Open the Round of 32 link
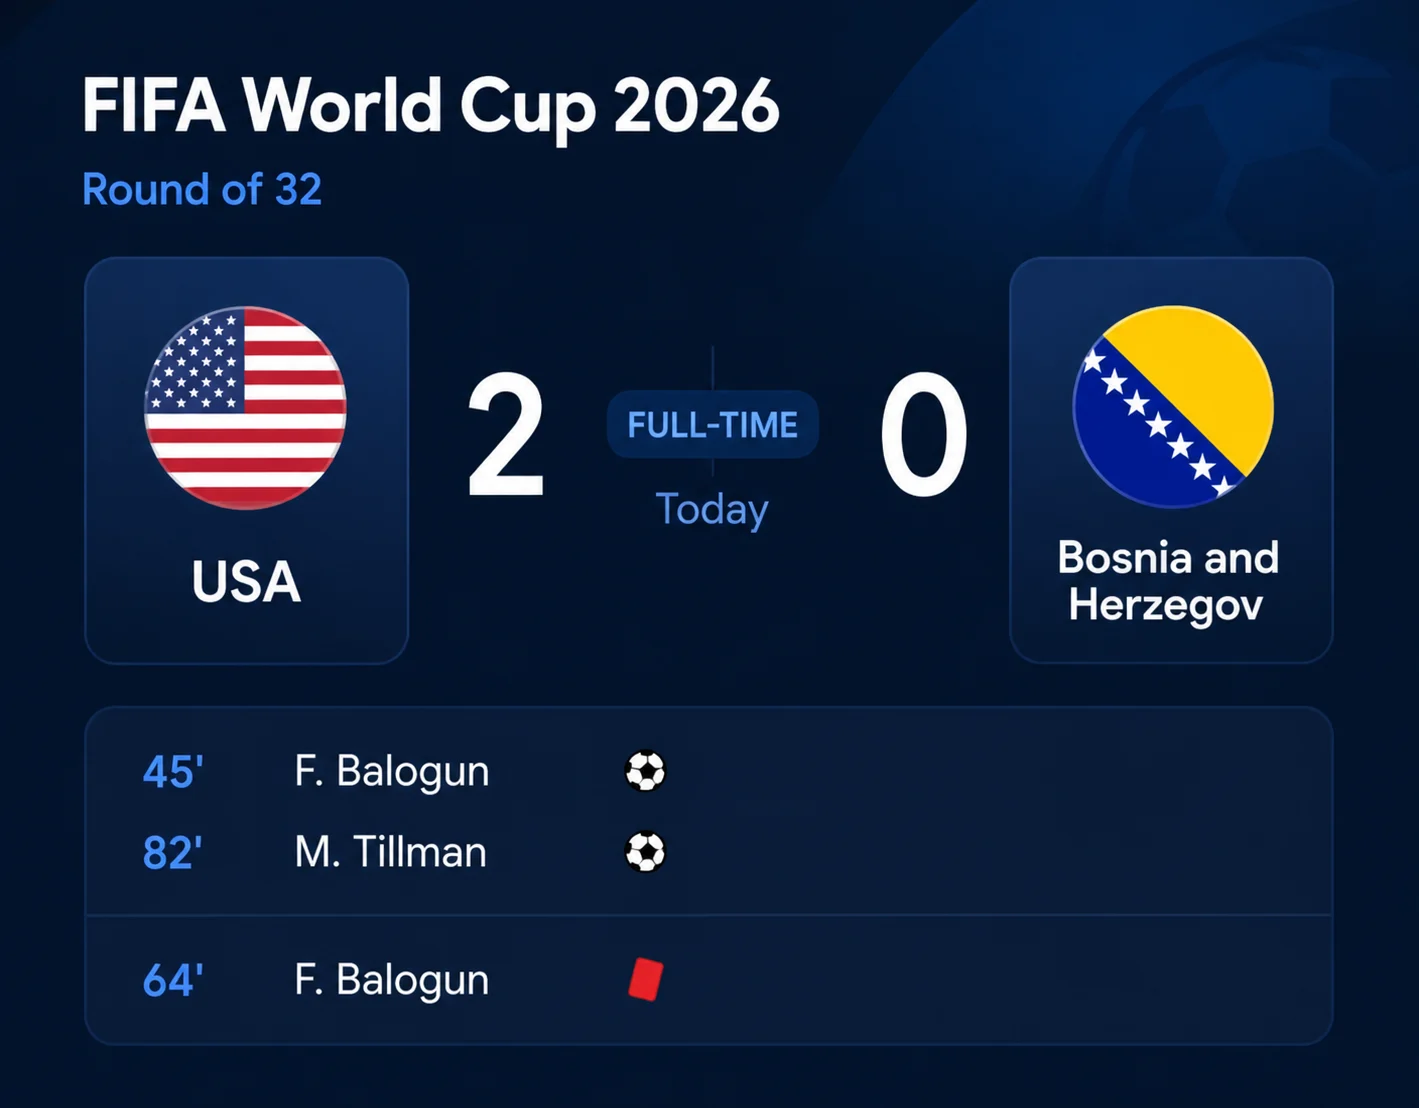 (202, 189)
